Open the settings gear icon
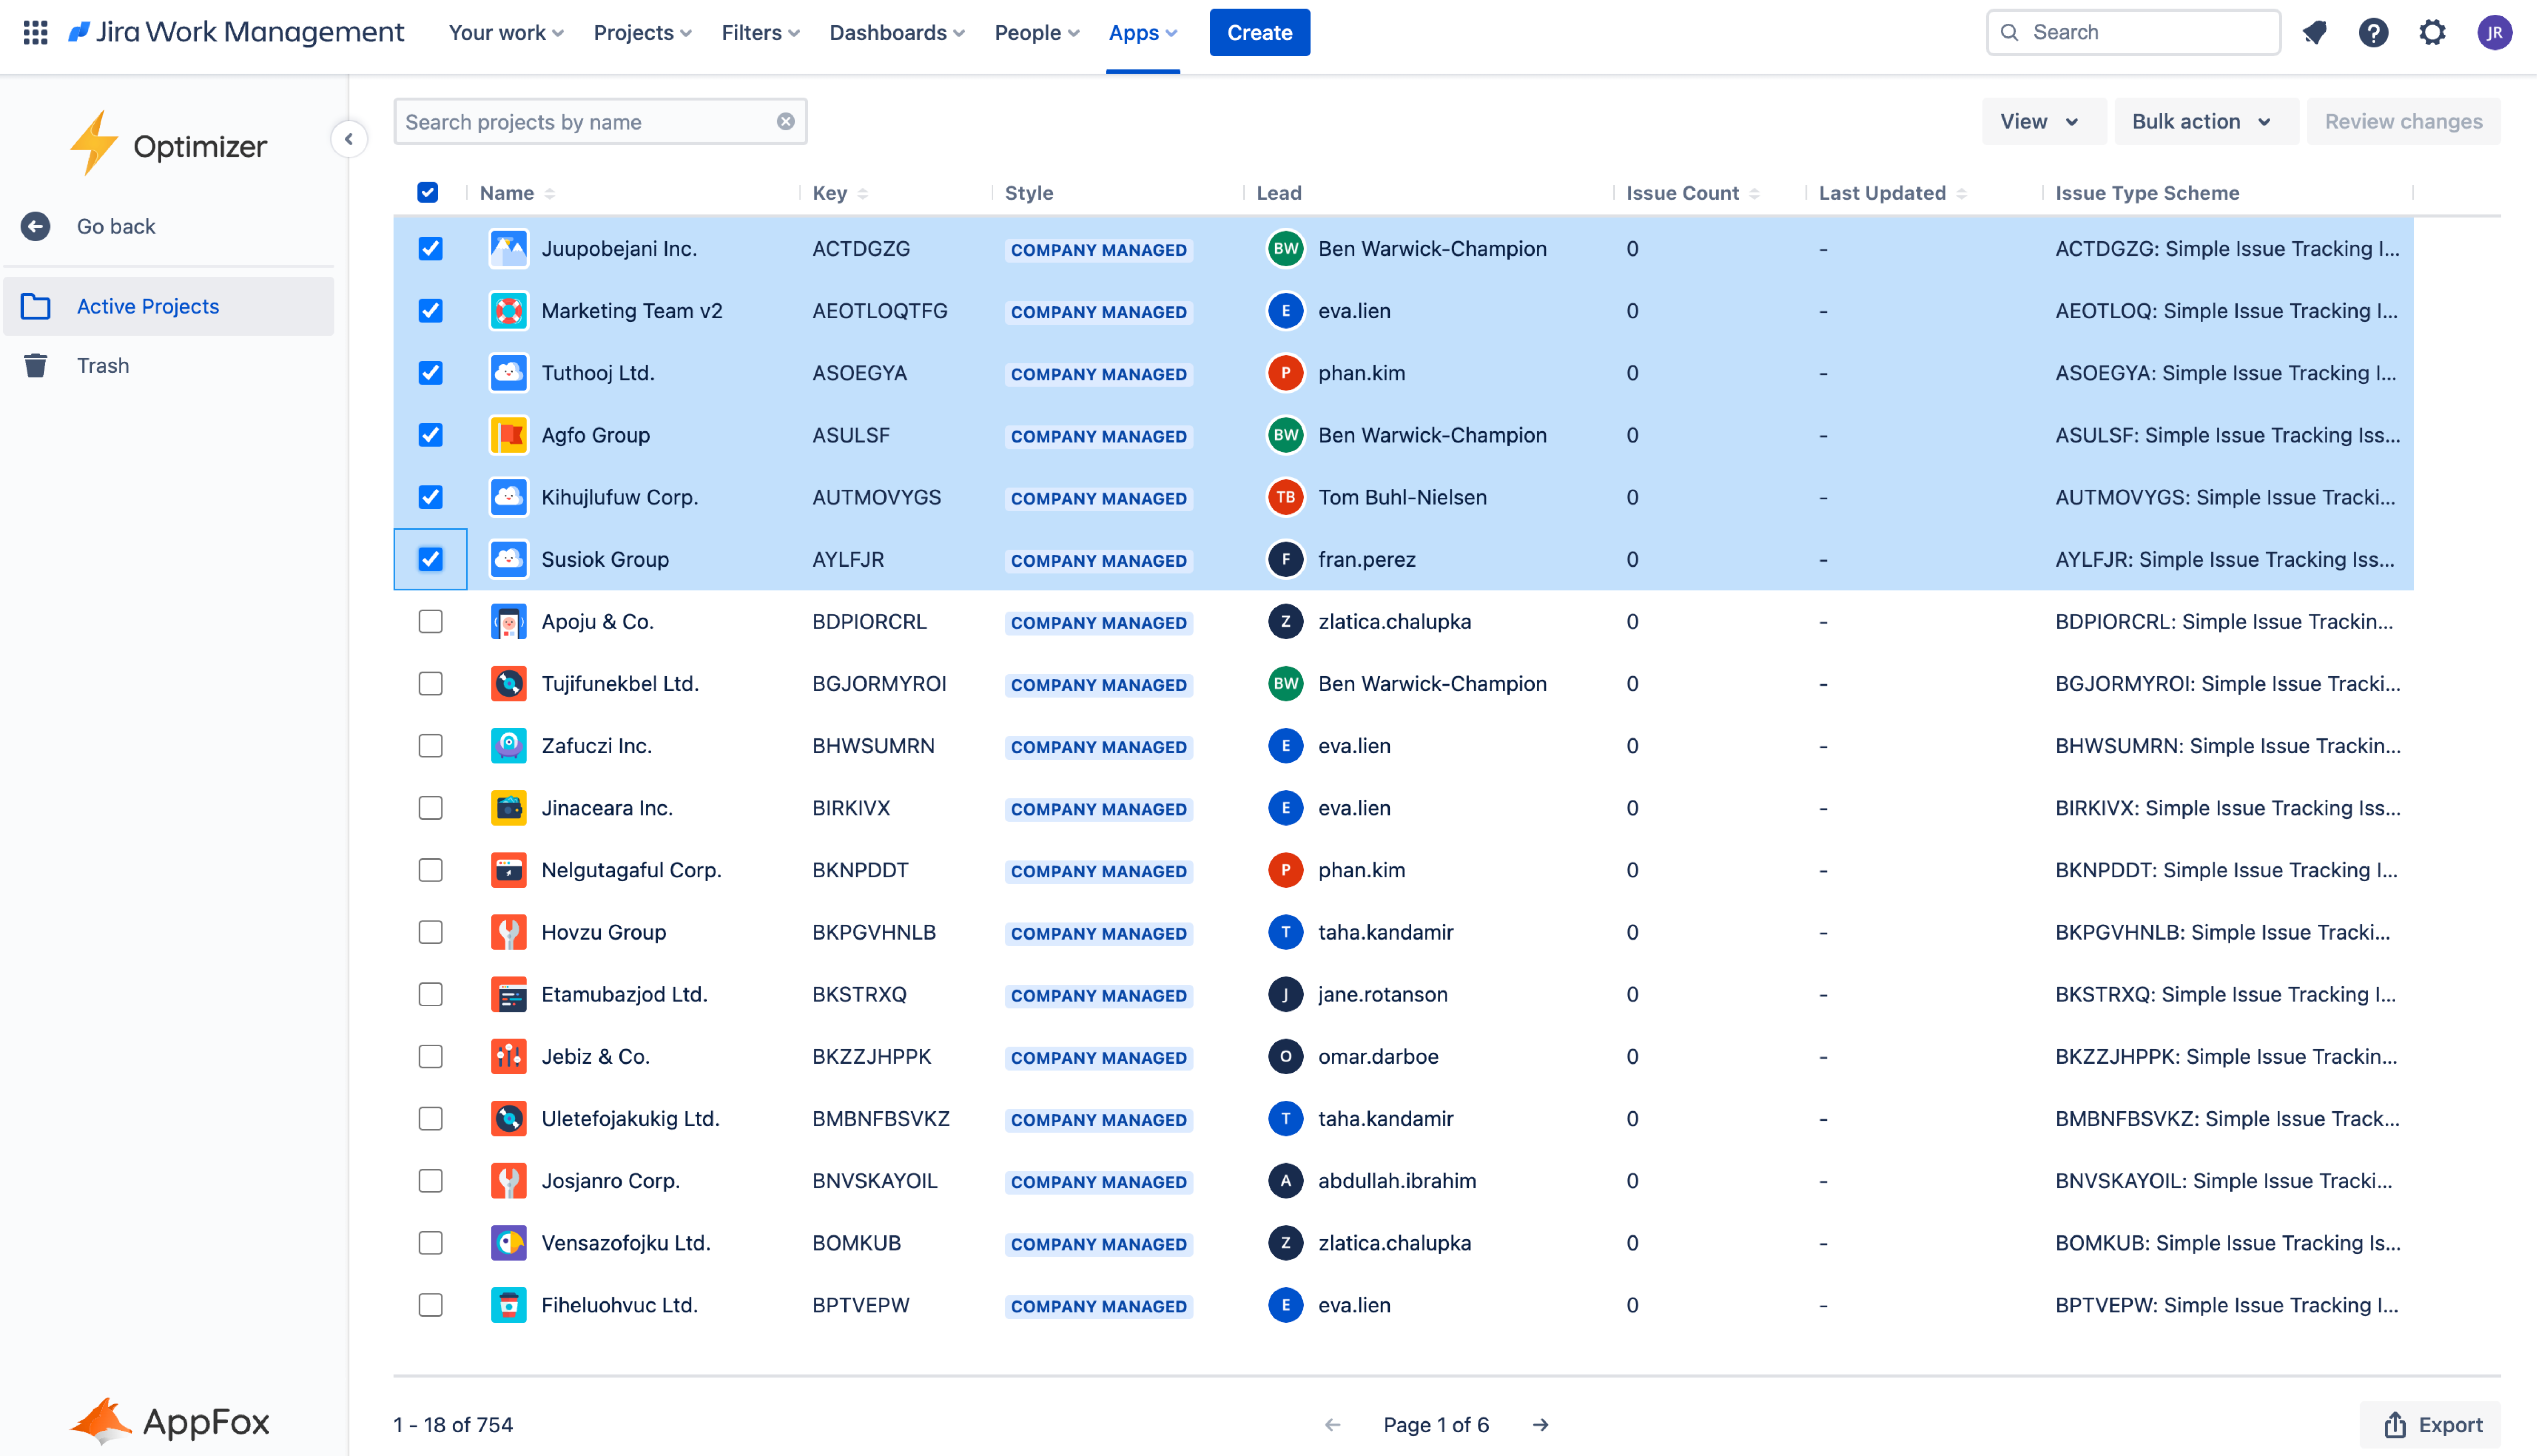The width and height of the screenshot is (2537, 1456). point(2432,32)
